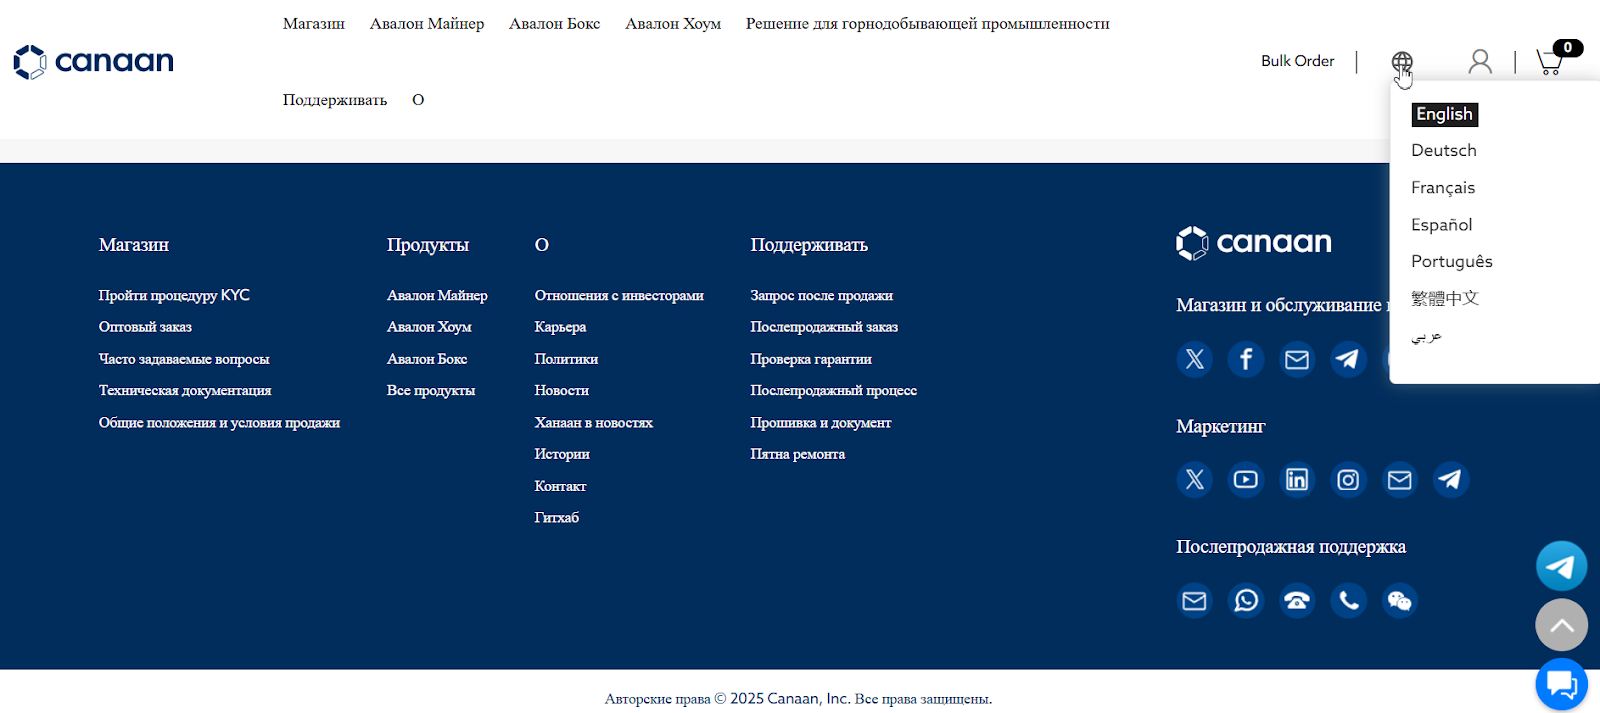1600x713 pixels.
Task: Open the Оптовый заказ footer link
Action: point(145,327)
